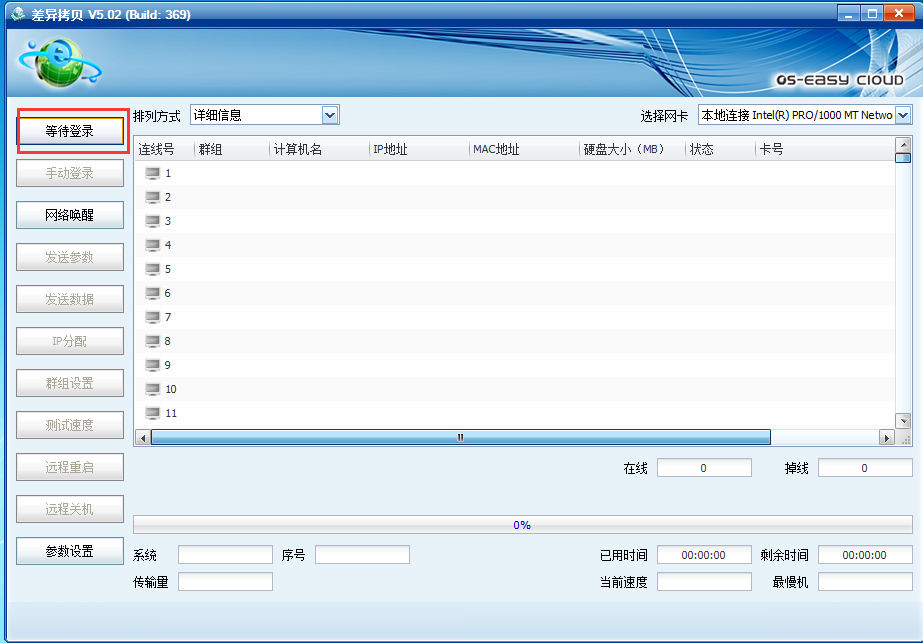Open 参数设置 settings button
Screen dimensions: 923x643
point(70,551)
